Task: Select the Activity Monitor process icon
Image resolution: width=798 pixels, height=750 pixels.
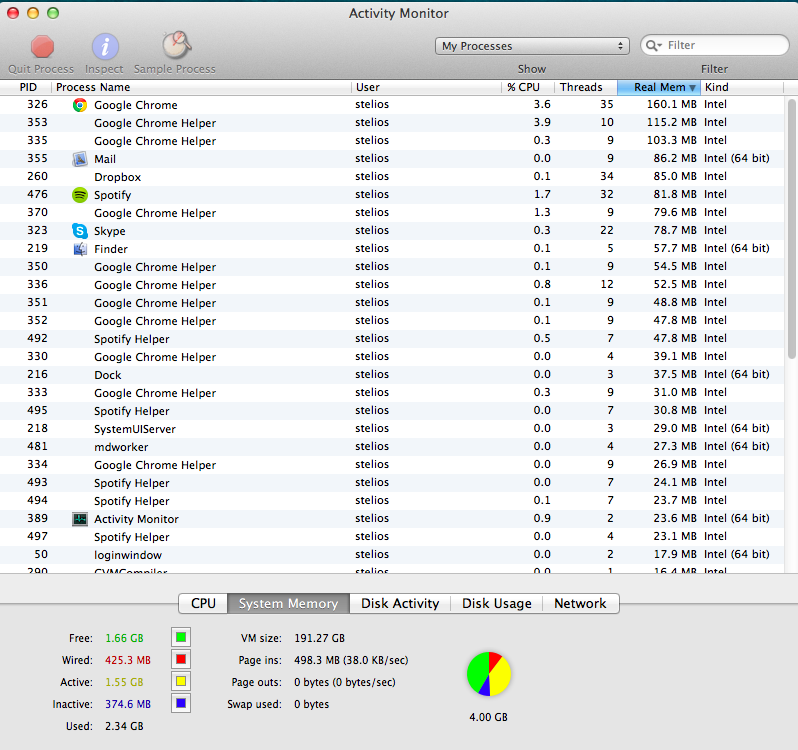Action: click(79, 519)
